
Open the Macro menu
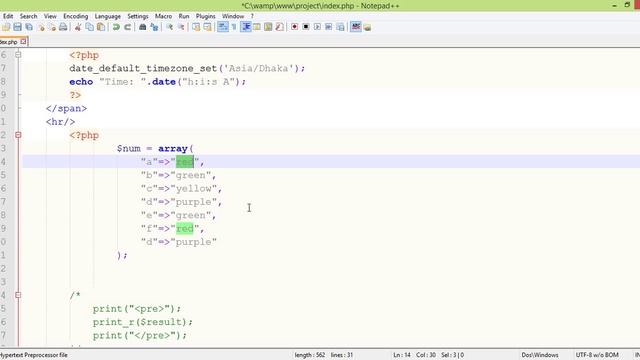coord(163,16)
